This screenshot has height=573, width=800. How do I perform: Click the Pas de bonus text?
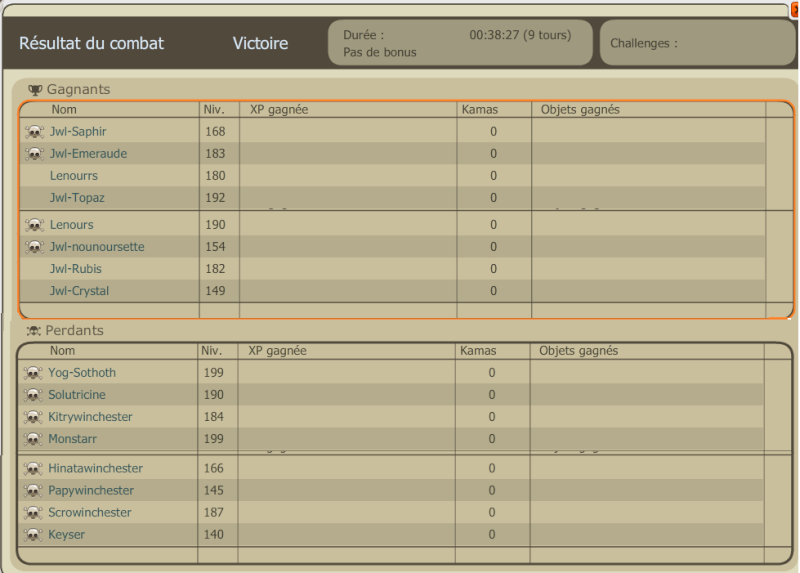pyautogui.click(x=380, y=52)
